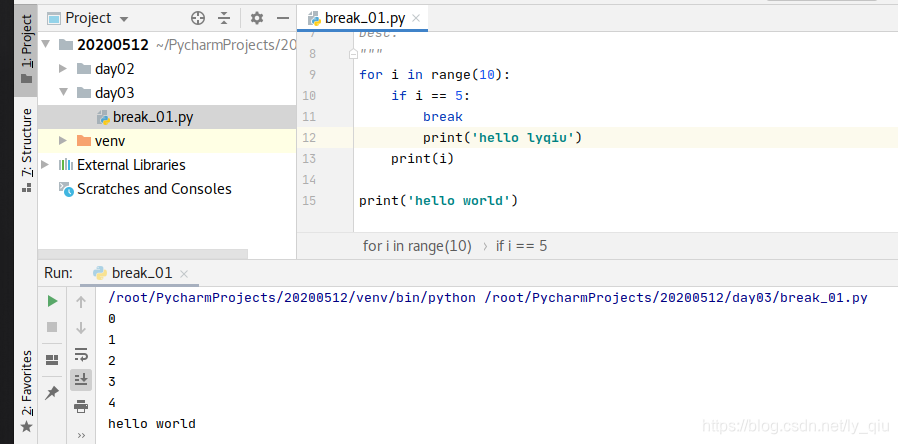Click 'if i == 5:' on line 10

pyautogui.click(x=430, y=96)
